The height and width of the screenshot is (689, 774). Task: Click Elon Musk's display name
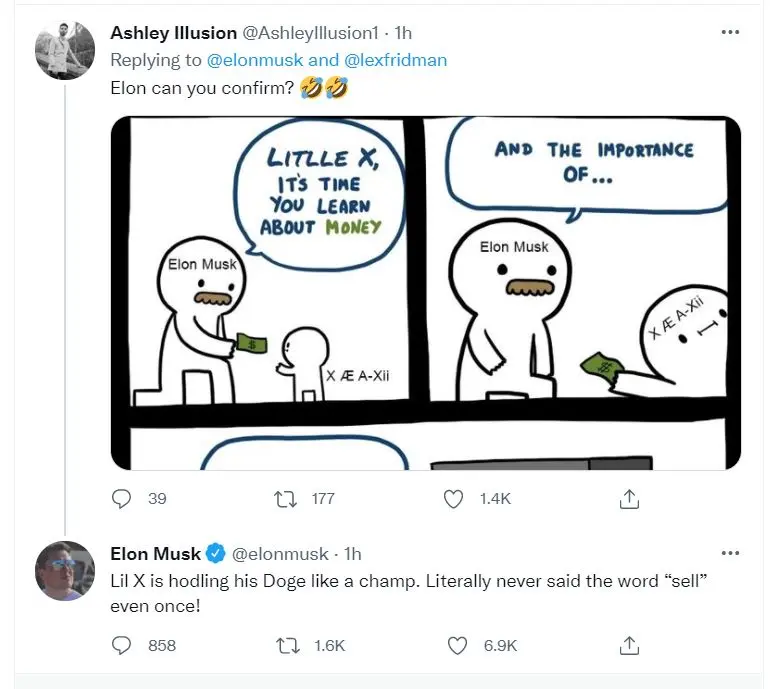[155, 554]
